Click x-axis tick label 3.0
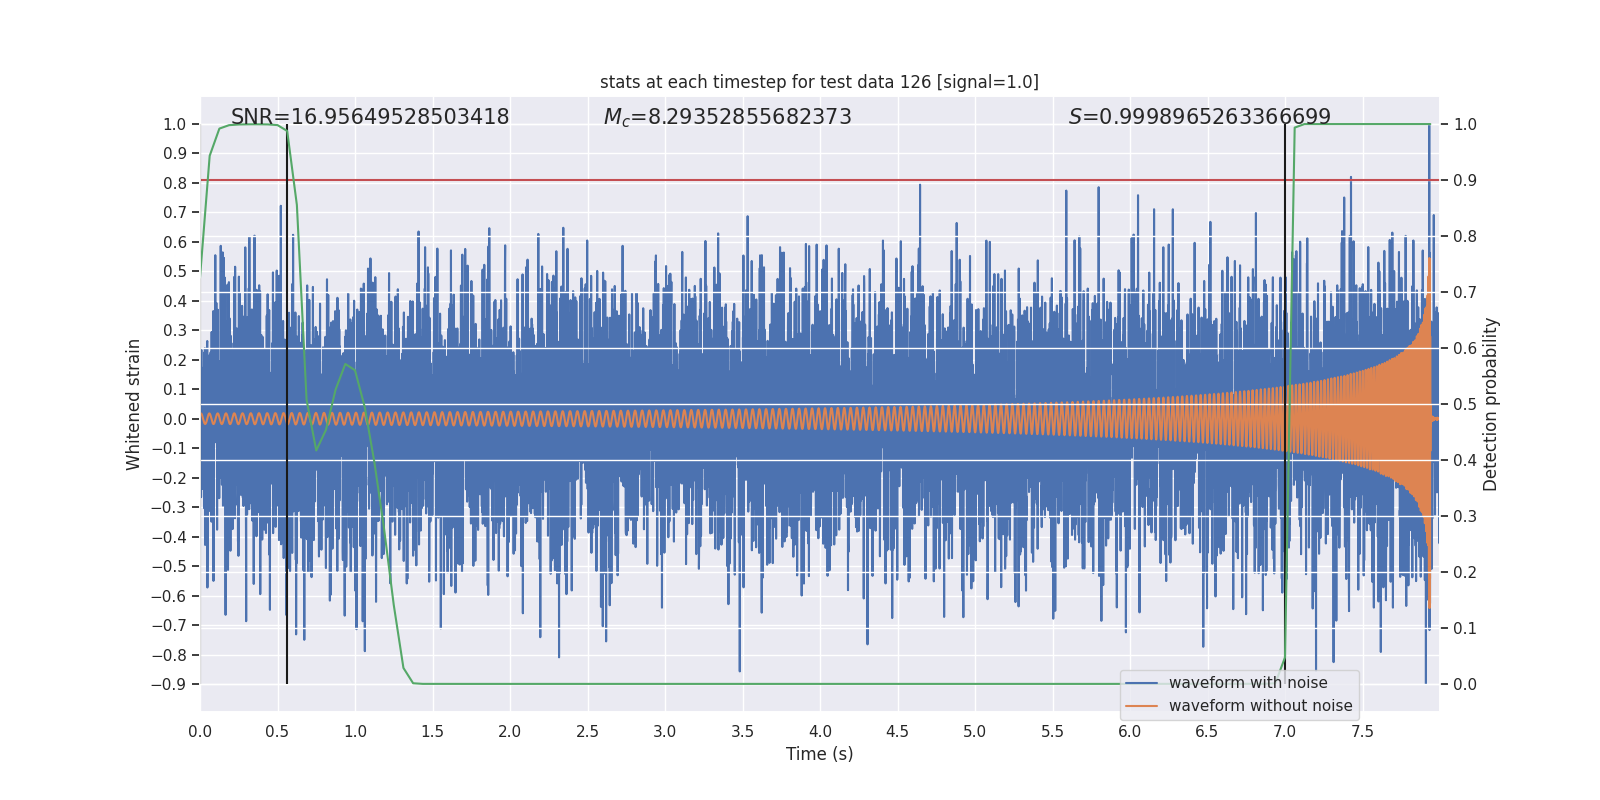 pyautogui.click(x=665, y=731)
